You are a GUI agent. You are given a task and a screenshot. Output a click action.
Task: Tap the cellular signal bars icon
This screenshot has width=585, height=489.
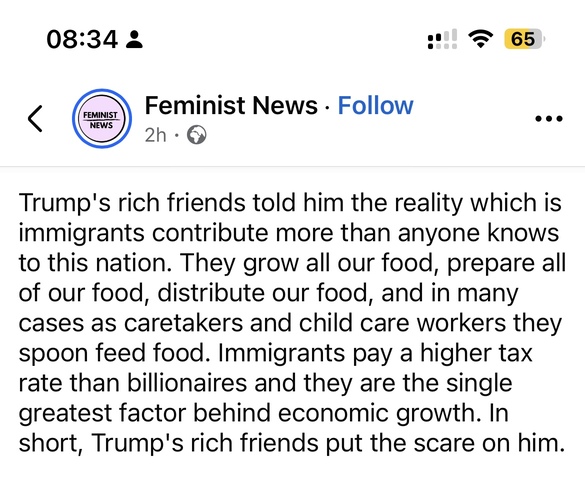coord(442,39)
